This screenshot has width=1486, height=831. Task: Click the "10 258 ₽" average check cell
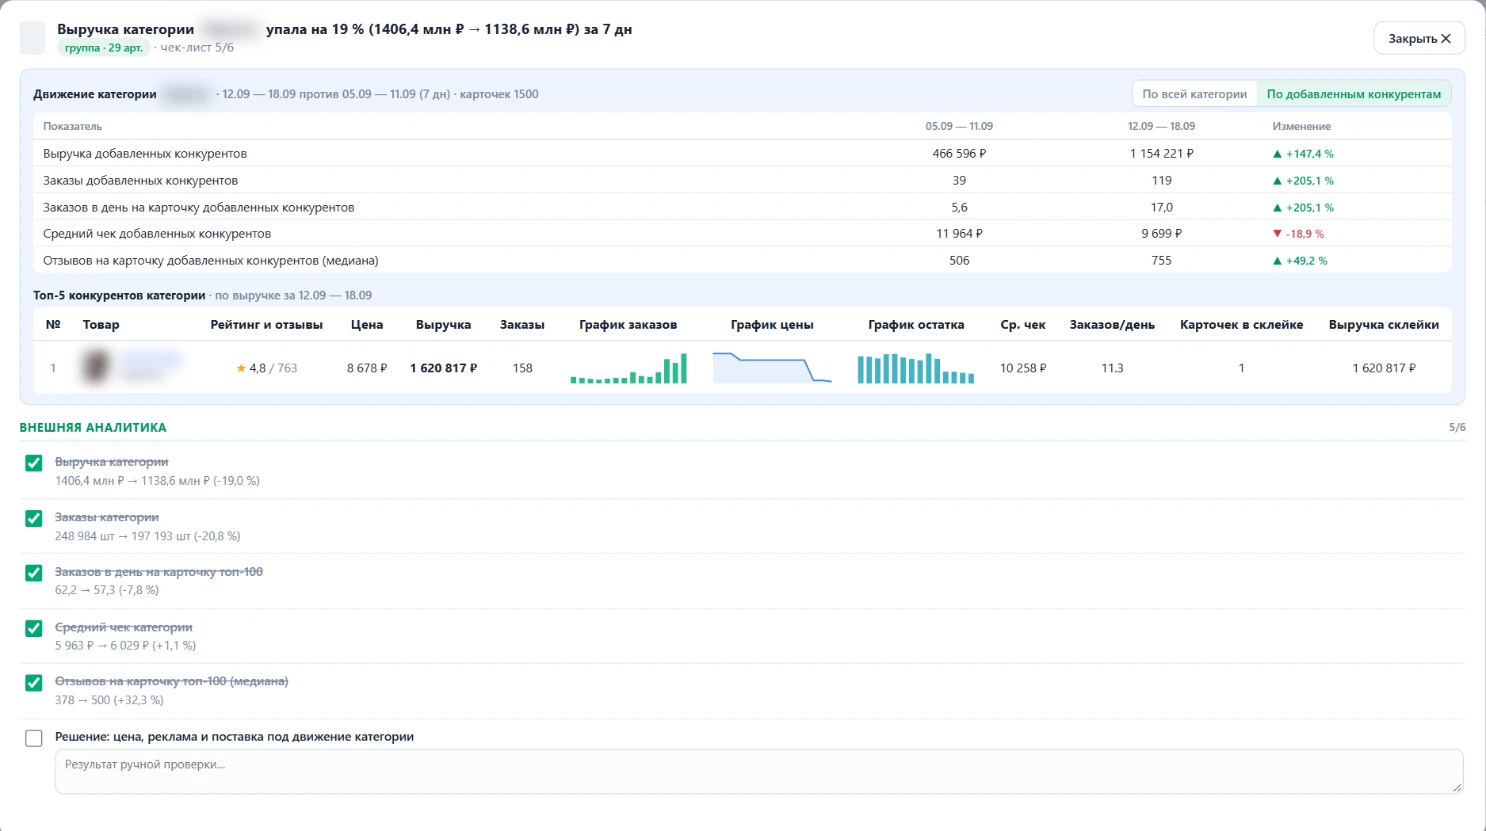pyautogui.click(x=1023, y=368)
